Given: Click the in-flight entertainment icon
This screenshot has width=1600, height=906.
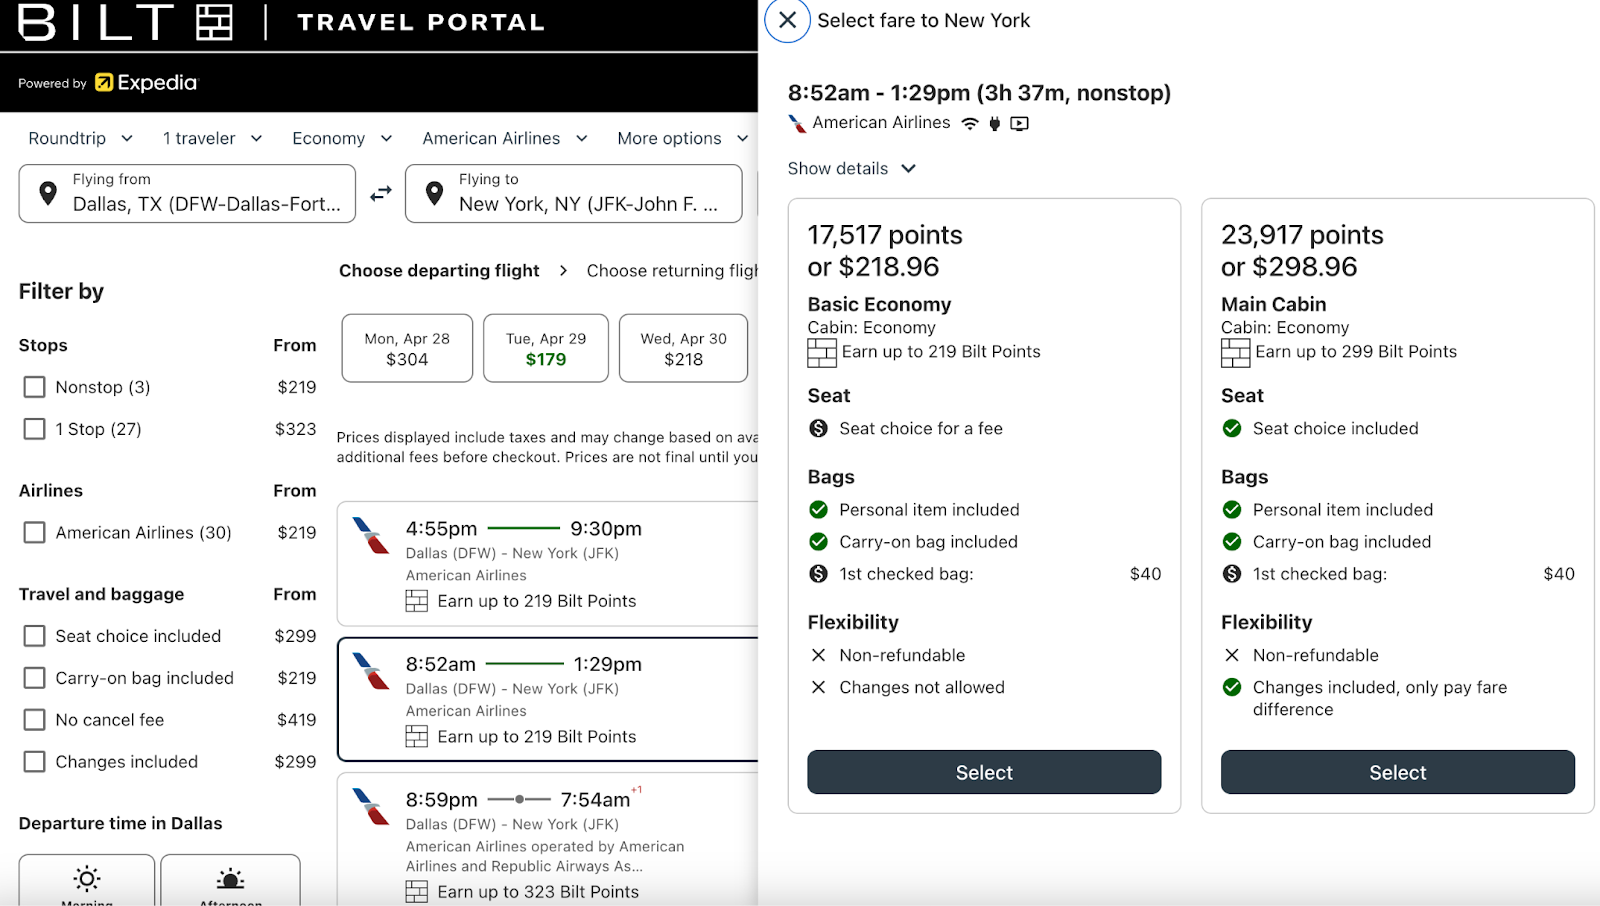Looking at the screenshot, I should point(1019,124).
